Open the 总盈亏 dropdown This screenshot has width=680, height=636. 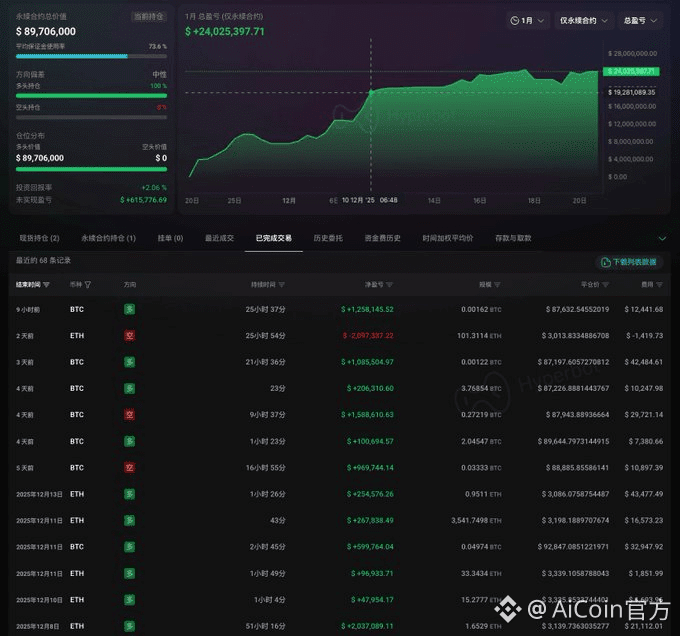coord(640,20)
